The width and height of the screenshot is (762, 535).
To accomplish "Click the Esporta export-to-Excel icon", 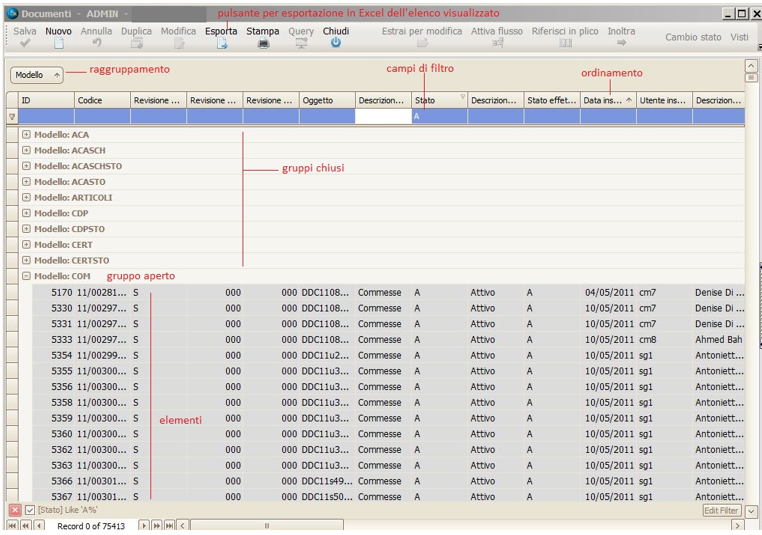I will point(222,44).
